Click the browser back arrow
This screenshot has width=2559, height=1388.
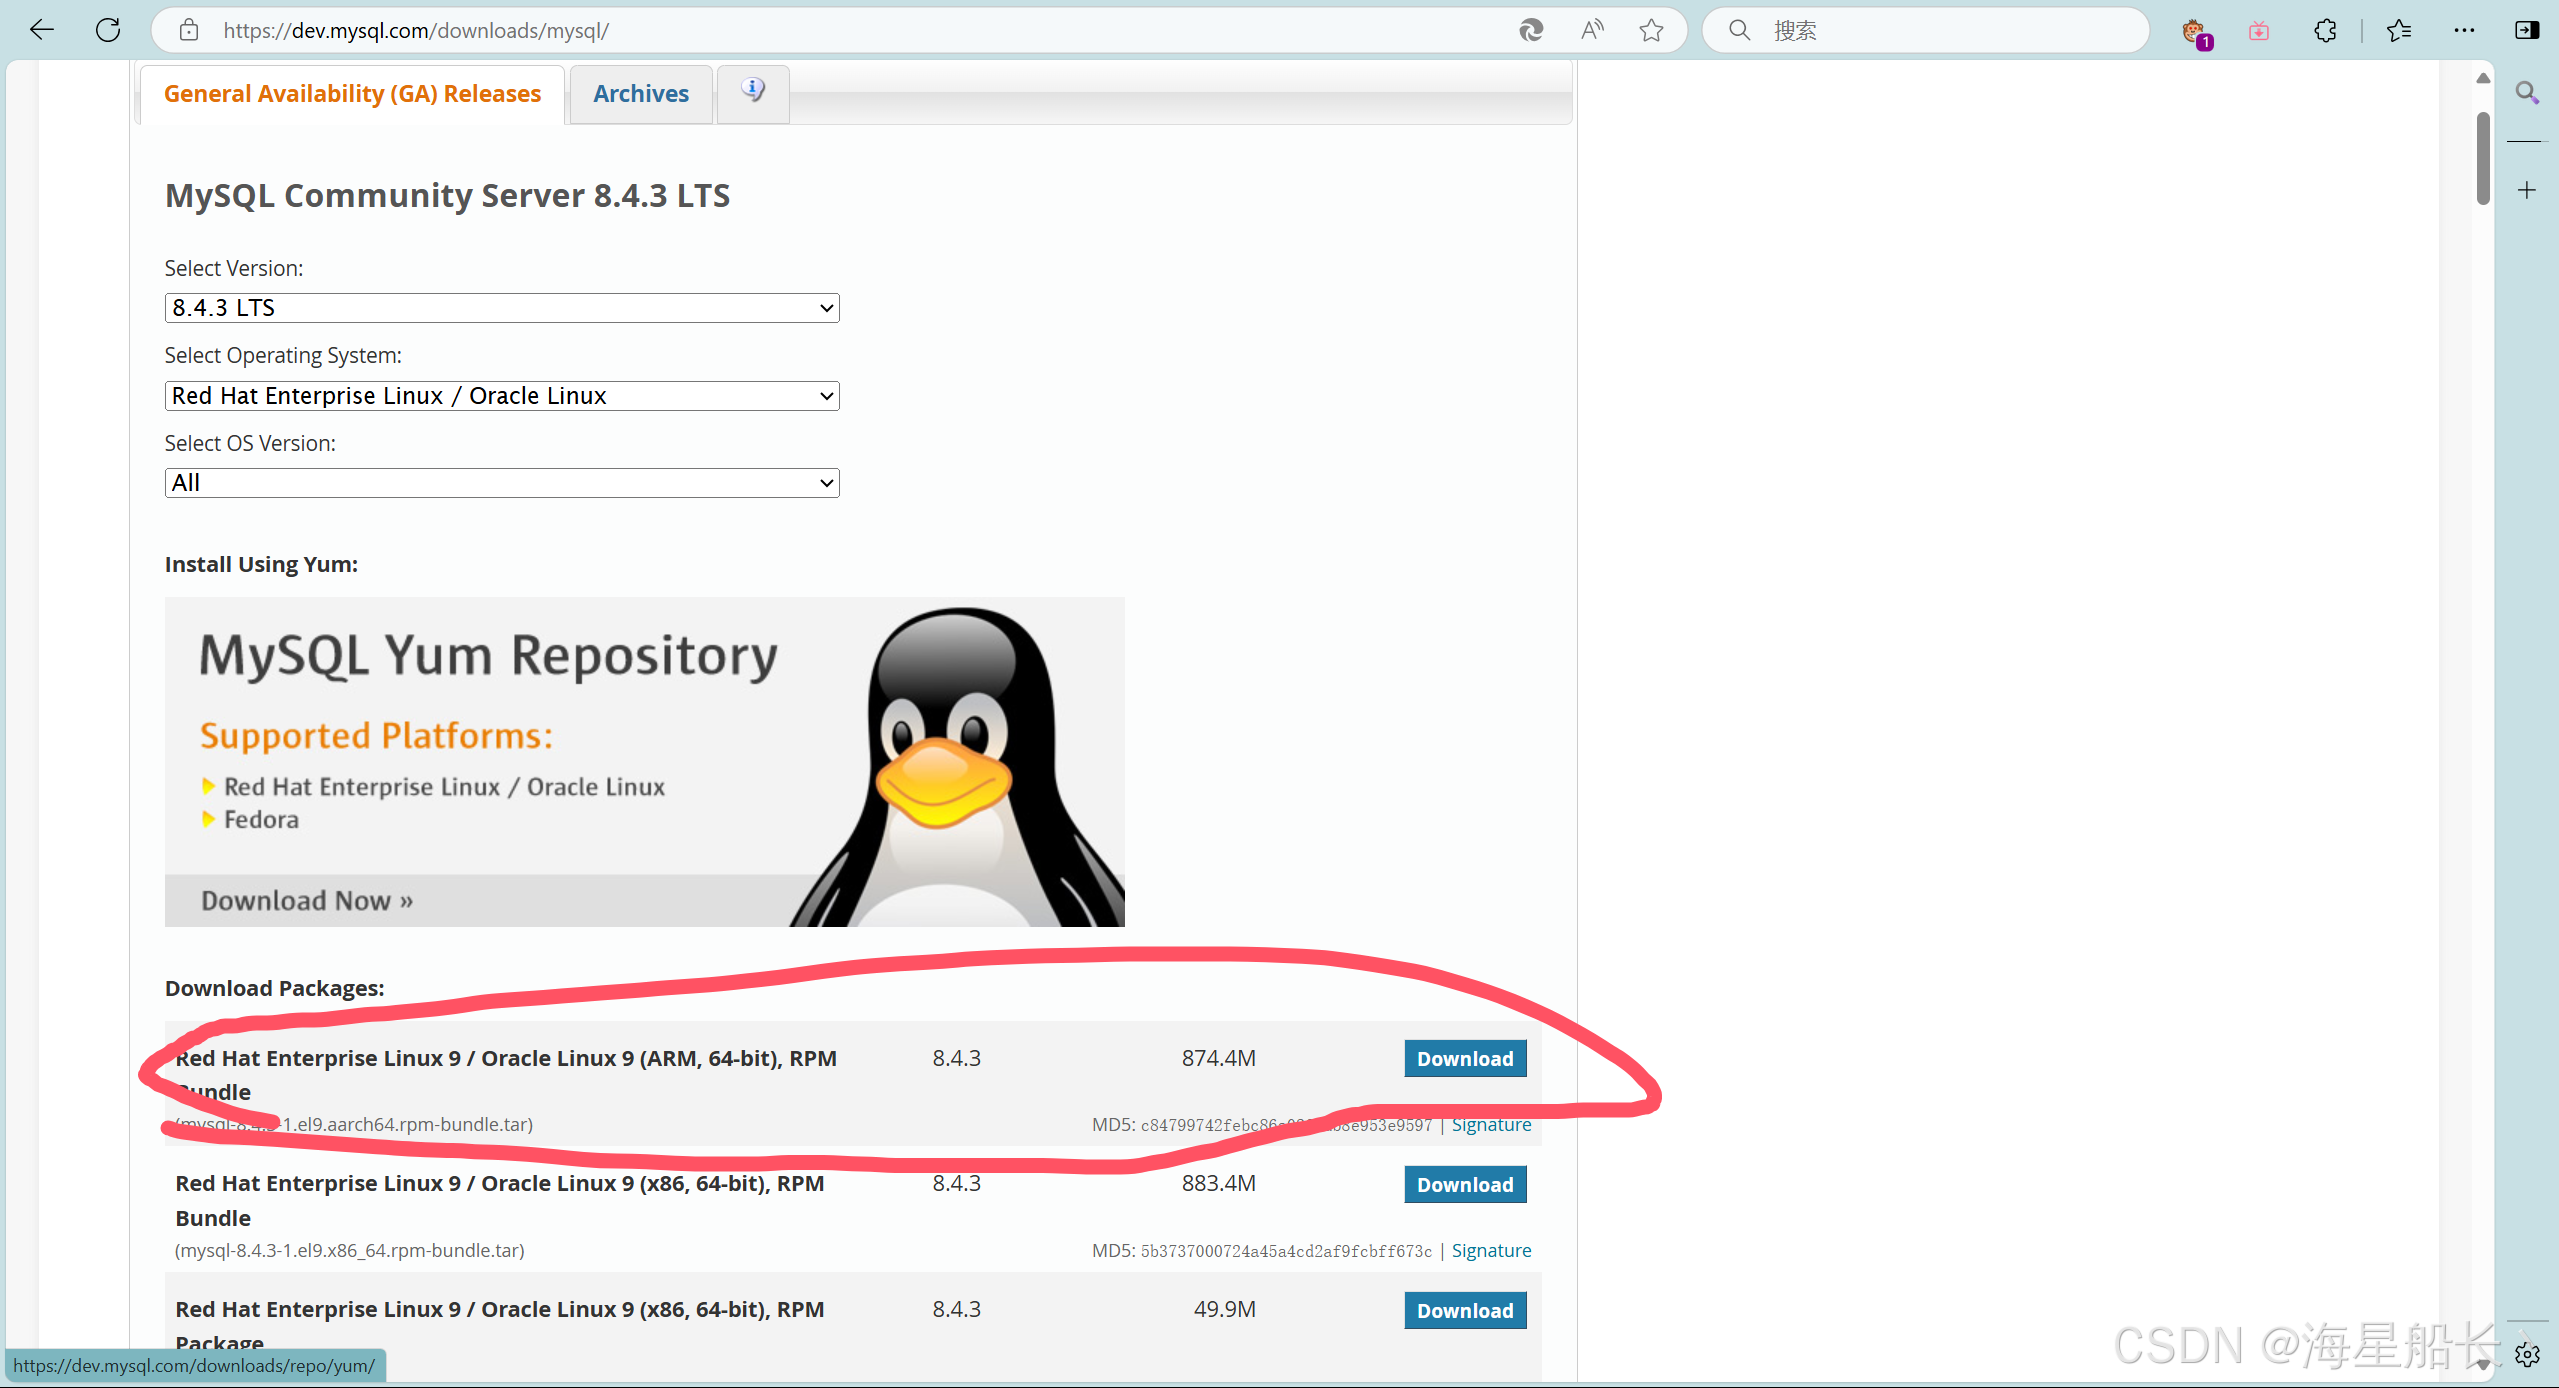pos(42,30)
